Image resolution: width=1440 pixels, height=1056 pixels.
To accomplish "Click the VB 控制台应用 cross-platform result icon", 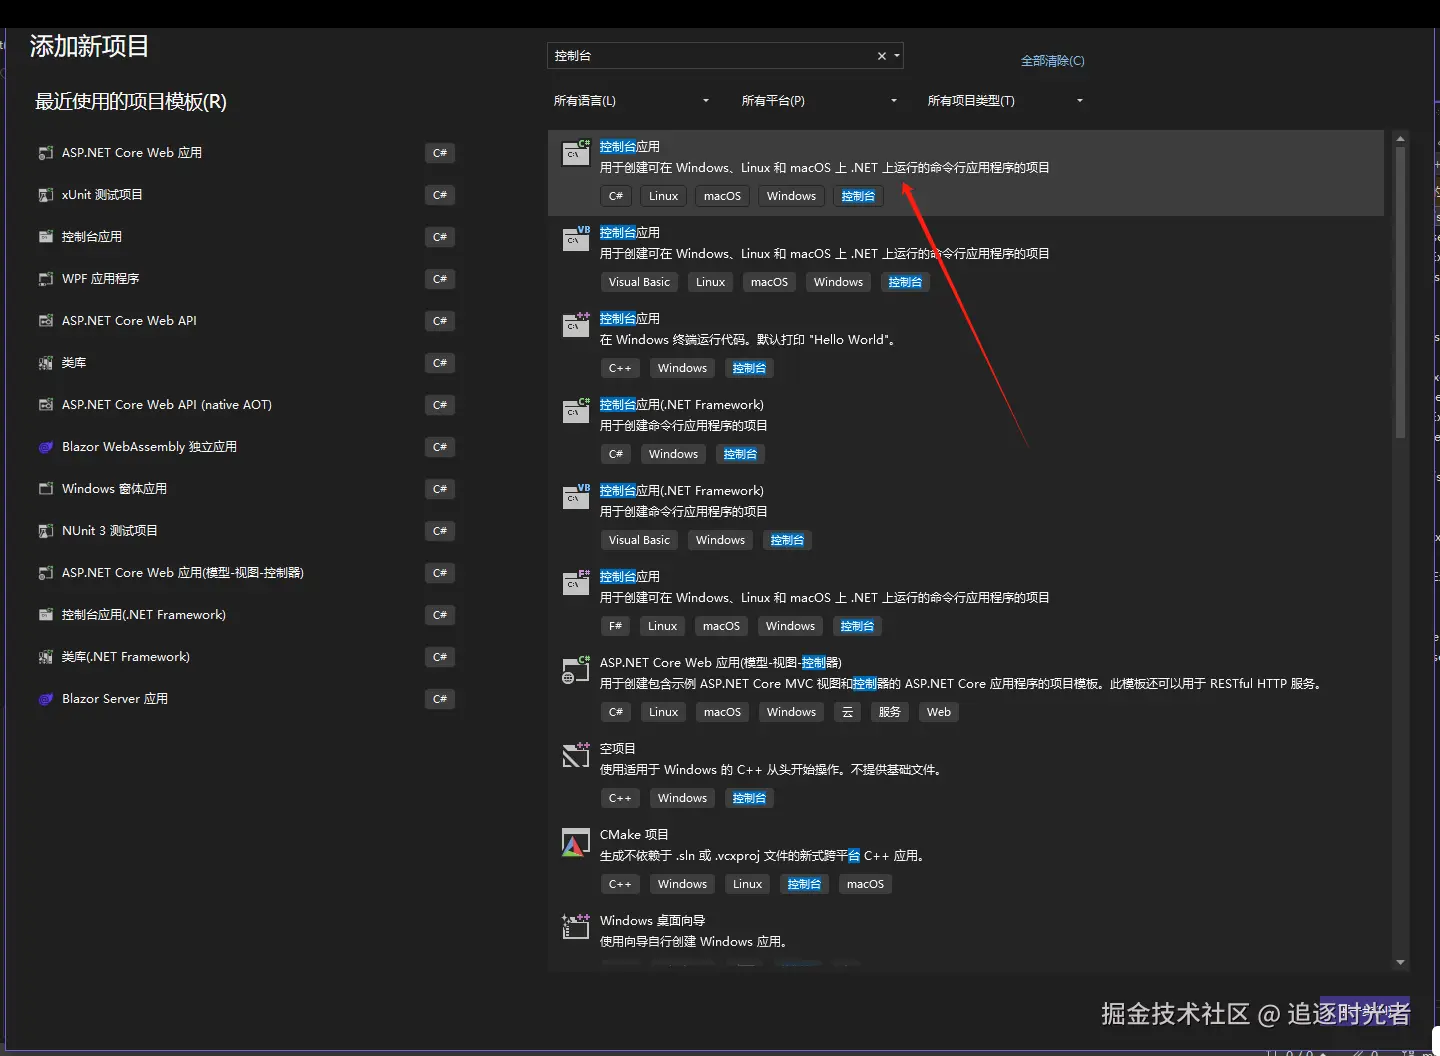I will (576, 239).
